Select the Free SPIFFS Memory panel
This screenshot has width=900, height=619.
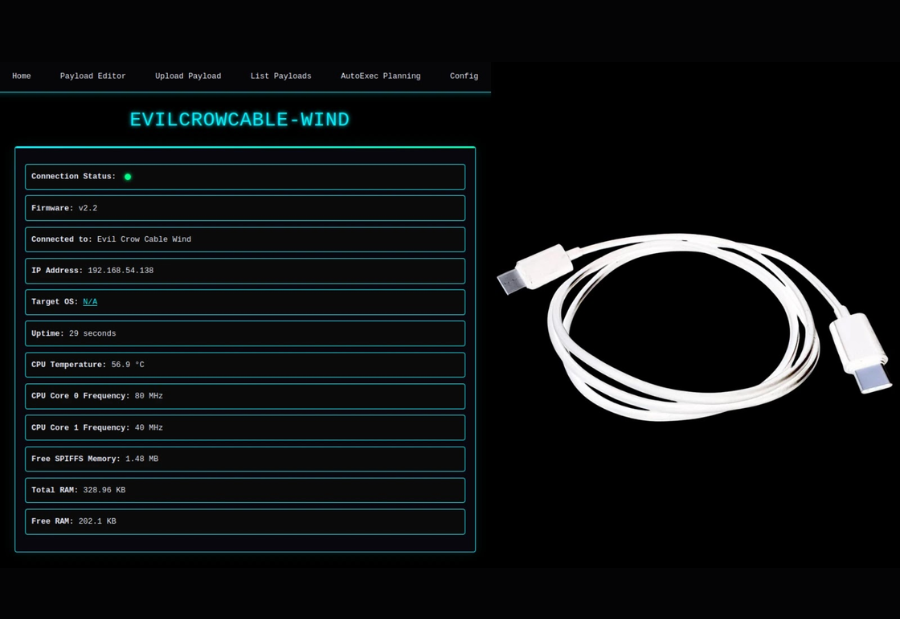point(245,458)
